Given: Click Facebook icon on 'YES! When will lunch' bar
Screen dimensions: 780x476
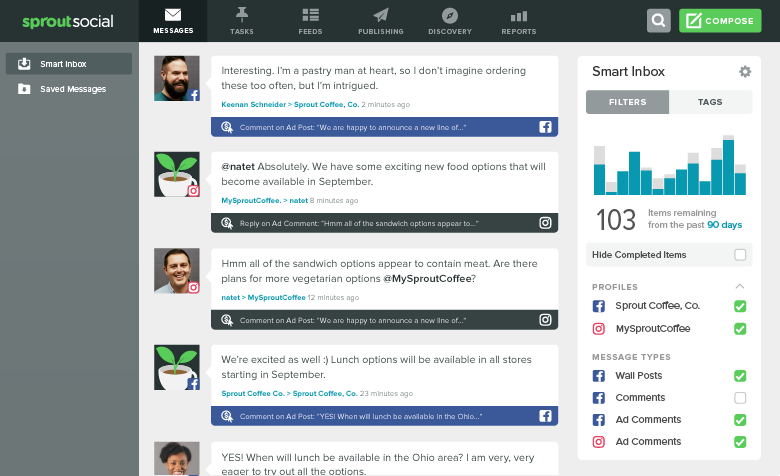Looking at the screenshot, I should [x=545, y=416].
